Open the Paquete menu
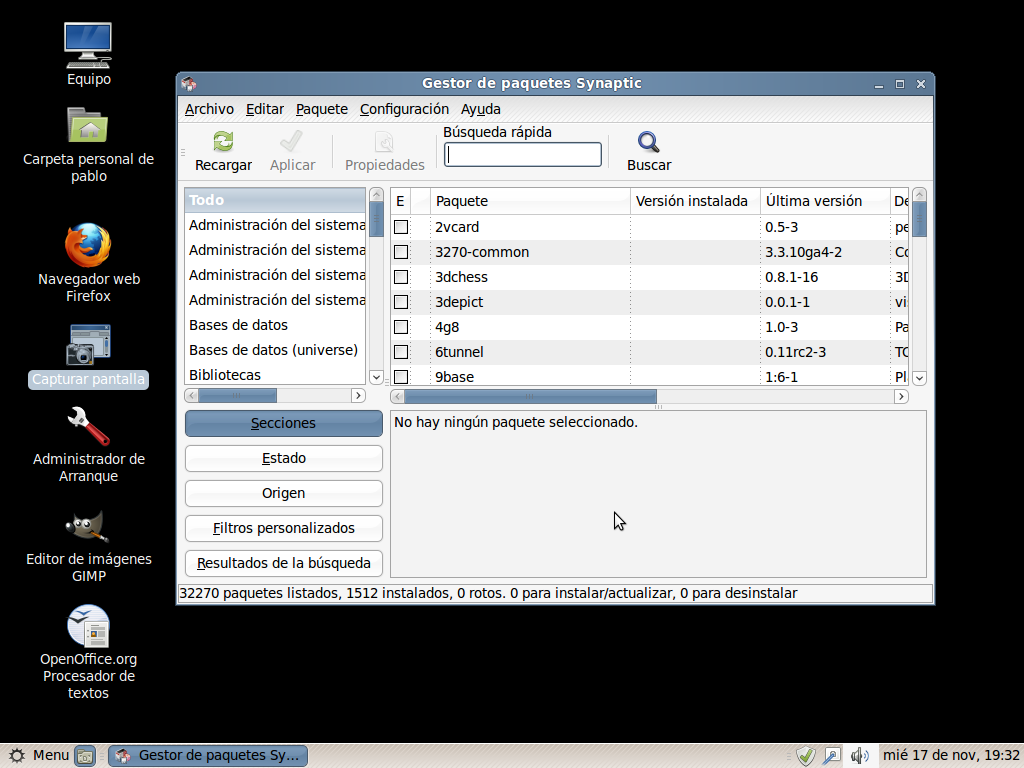The image size is (1024, 768). pyautogui.click(x=321, y=109)
